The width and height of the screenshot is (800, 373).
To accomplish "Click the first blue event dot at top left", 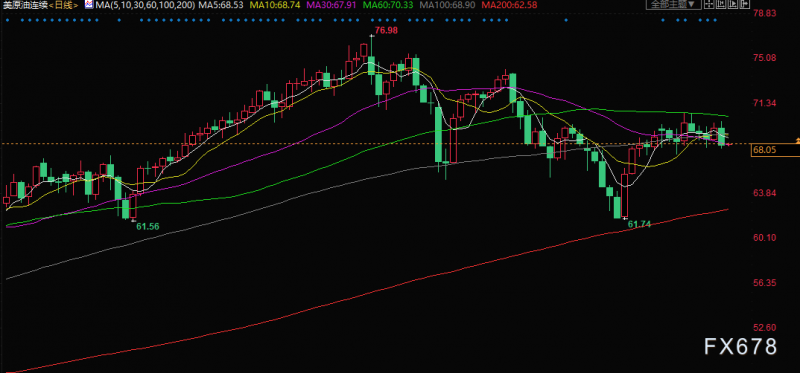I will pos(7,20).
